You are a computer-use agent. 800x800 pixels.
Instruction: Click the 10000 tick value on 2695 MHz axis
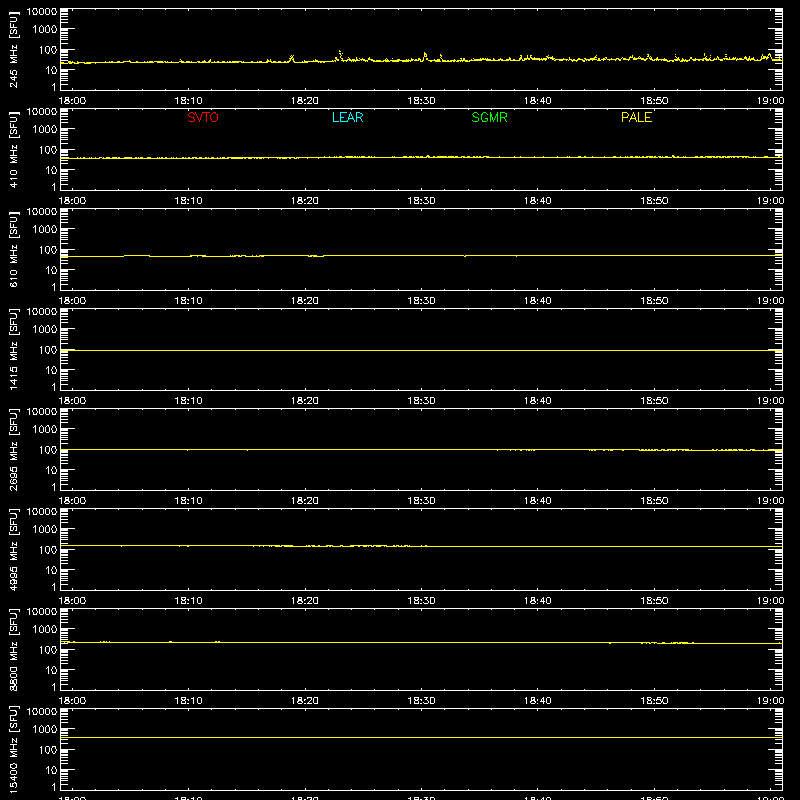pyautogui.click(x=42, y=412)
